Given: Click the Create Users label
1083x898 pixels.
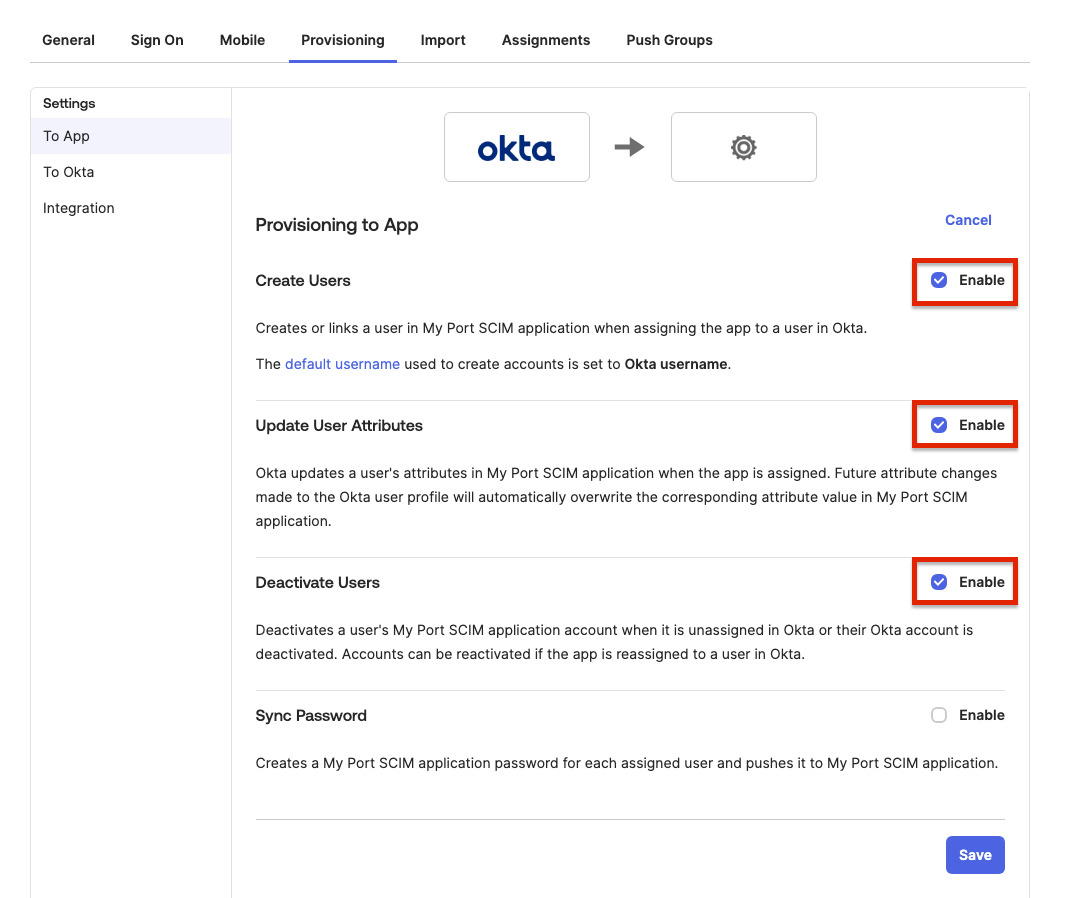Looking at the screenshot, I should pyautogui.click(x=303, y=280).
